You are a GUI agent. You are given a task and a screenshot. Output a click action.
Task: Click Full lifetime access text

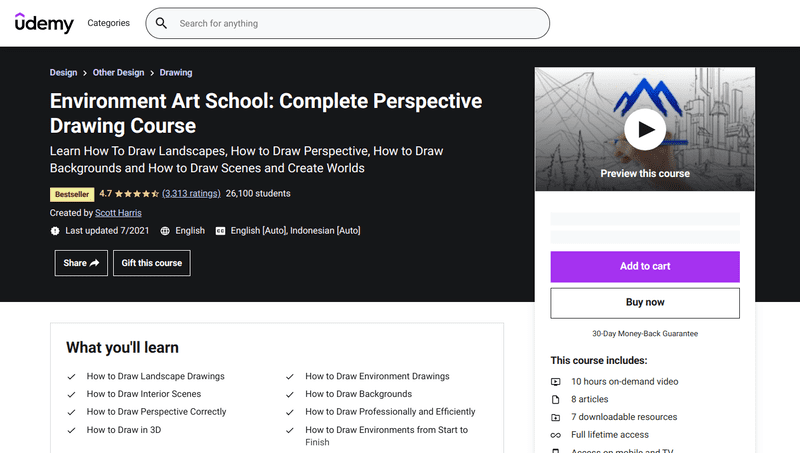coord(610,435)
